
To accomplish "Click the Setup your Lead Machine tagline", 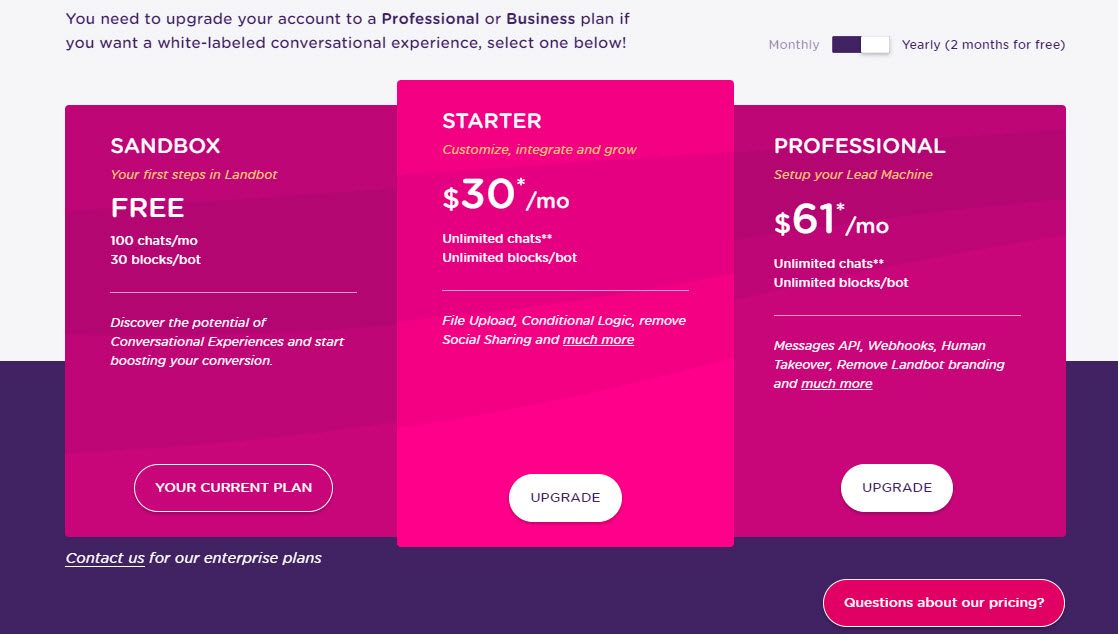I will pyautogui.click(x=853, y=175).
